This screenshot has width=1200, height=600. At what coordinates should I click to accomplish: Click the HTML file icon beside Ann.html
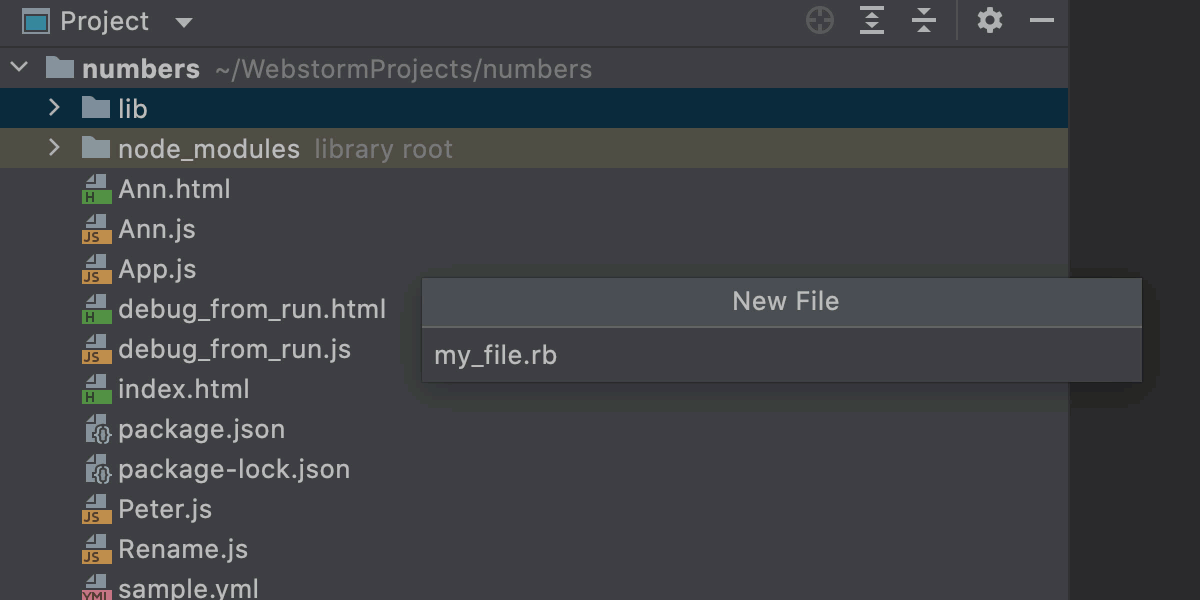point(94,189)
